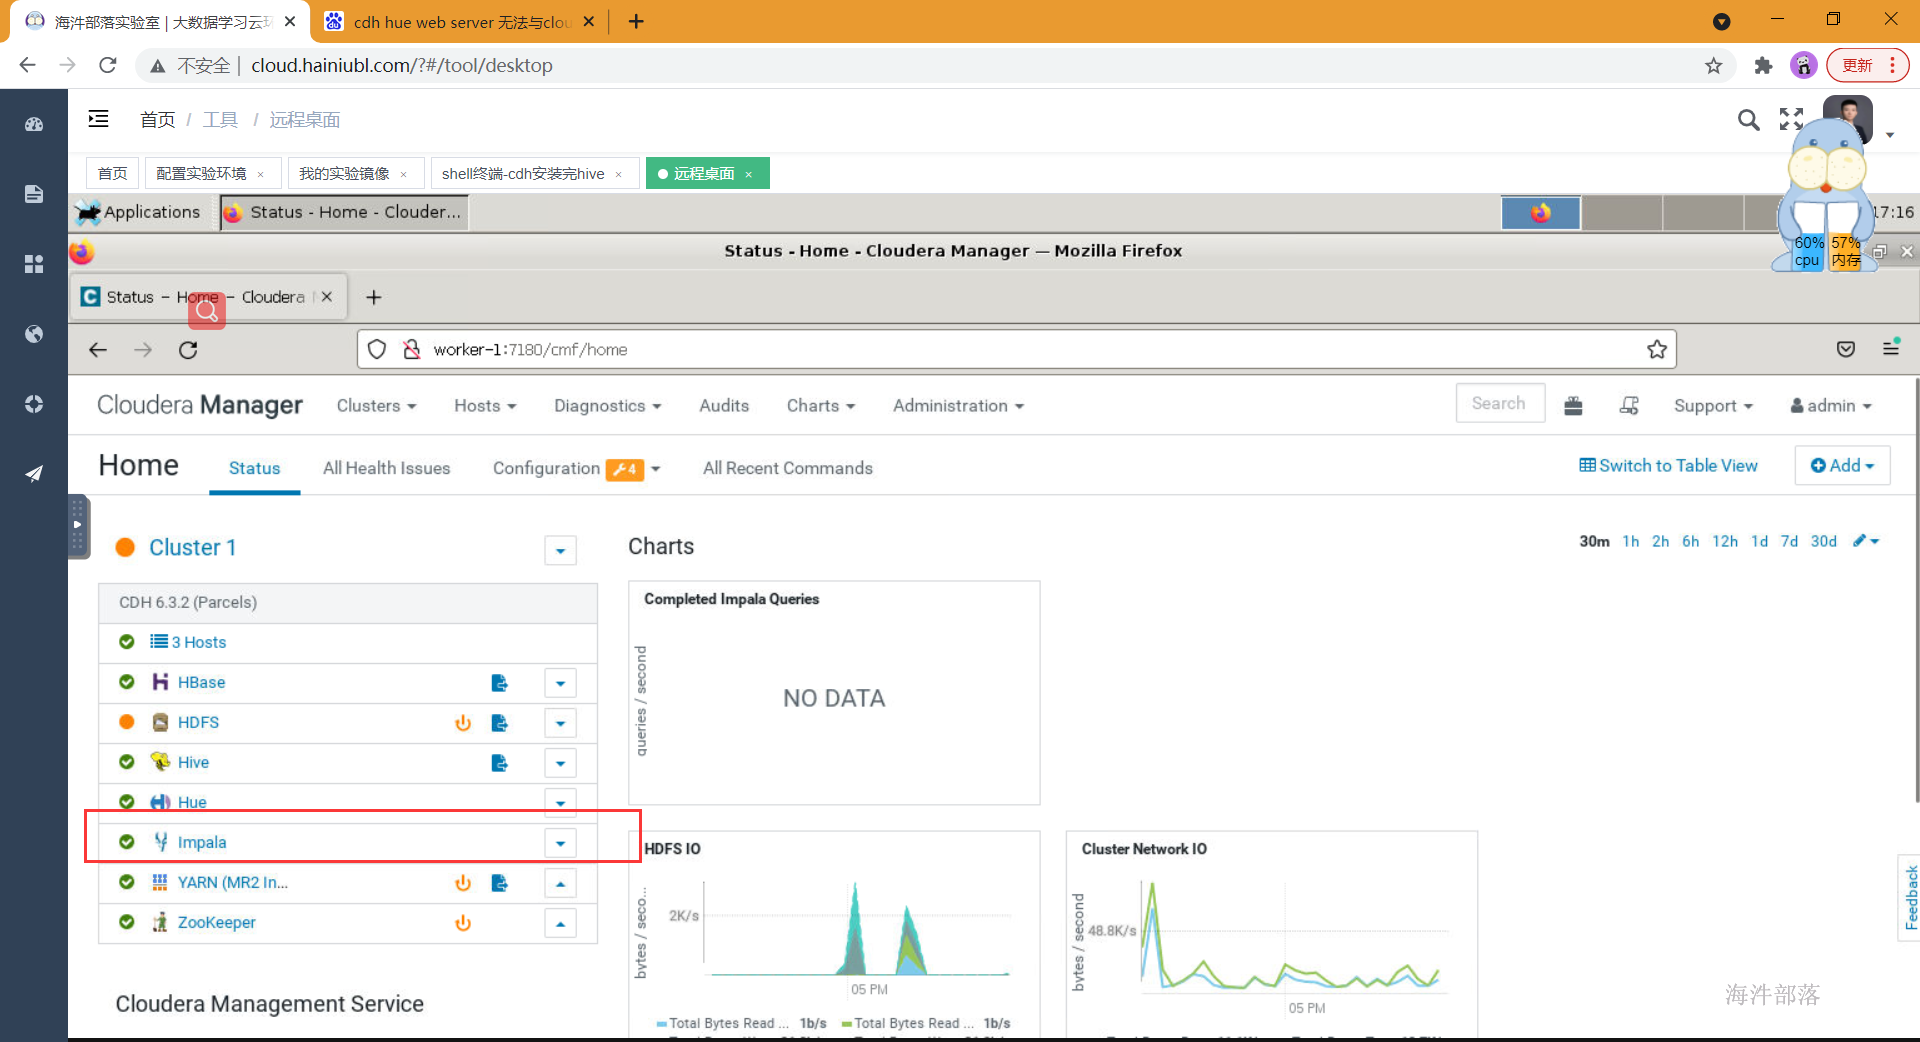This screenshot has width=1920, height=1042.
Task: Open the HDFS service actions dropdown
Action: pos(560,723)
